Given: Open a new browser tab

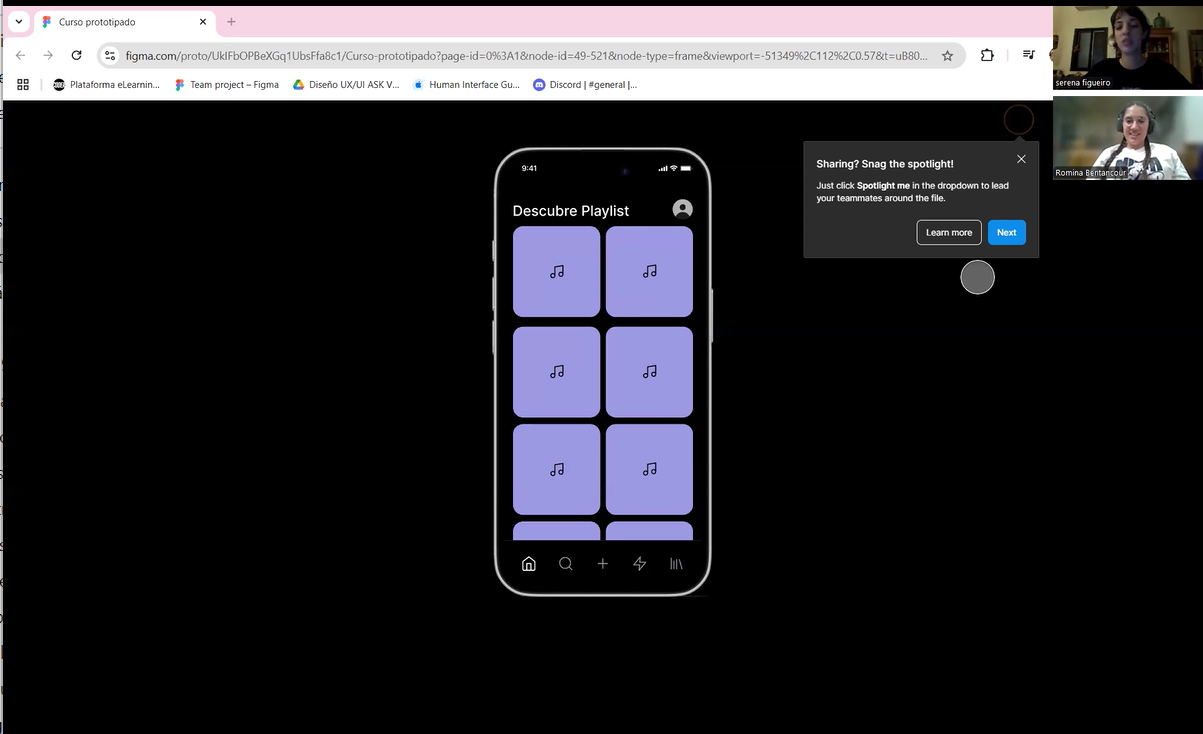Looking at the screenshot, I should pyautogui.click(x=232, y=22).
